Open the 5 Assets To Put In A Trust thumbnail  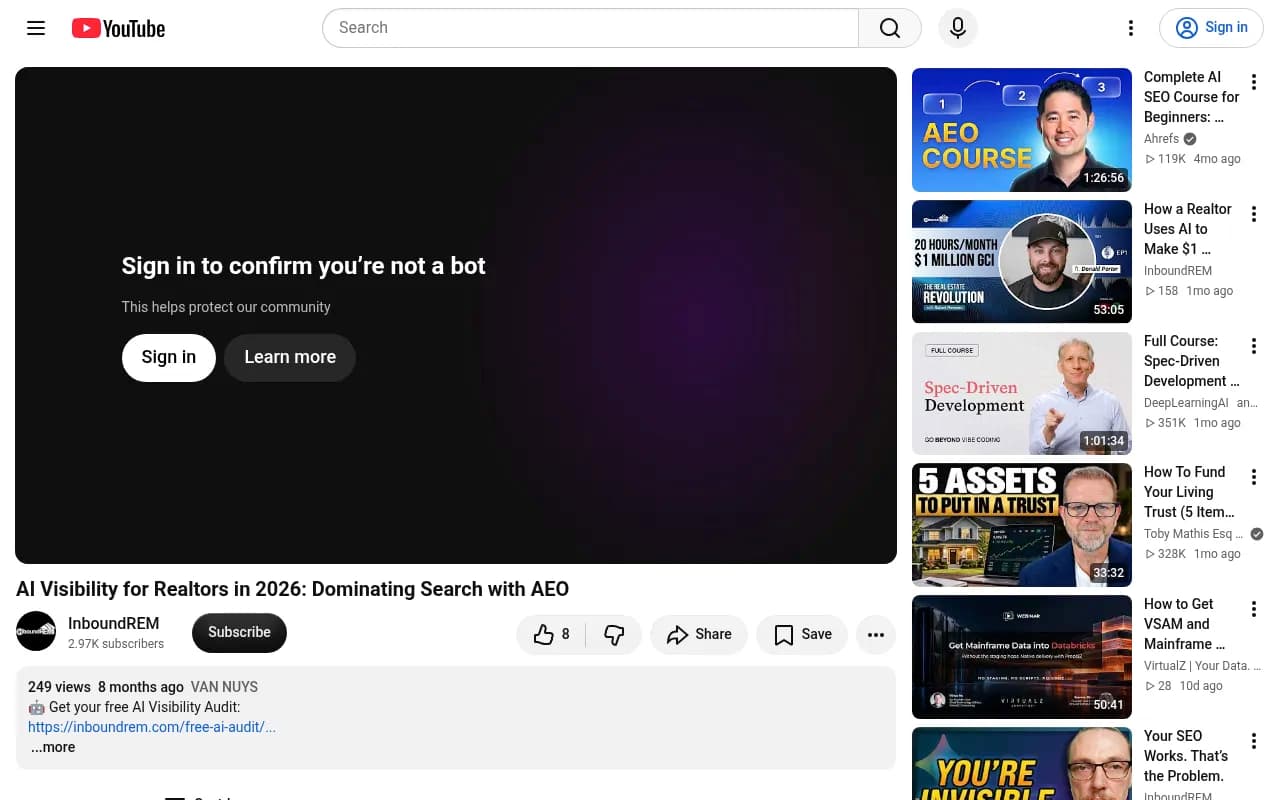pos(1022,525)
